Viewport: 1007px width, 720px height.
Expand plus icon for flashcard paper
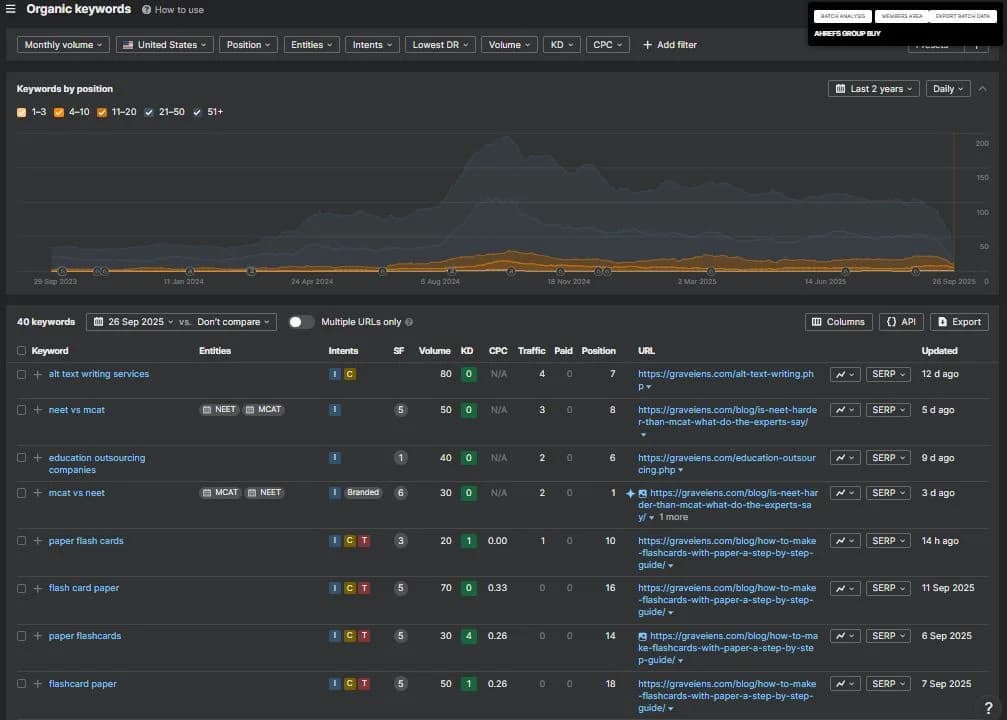[38, 684]
